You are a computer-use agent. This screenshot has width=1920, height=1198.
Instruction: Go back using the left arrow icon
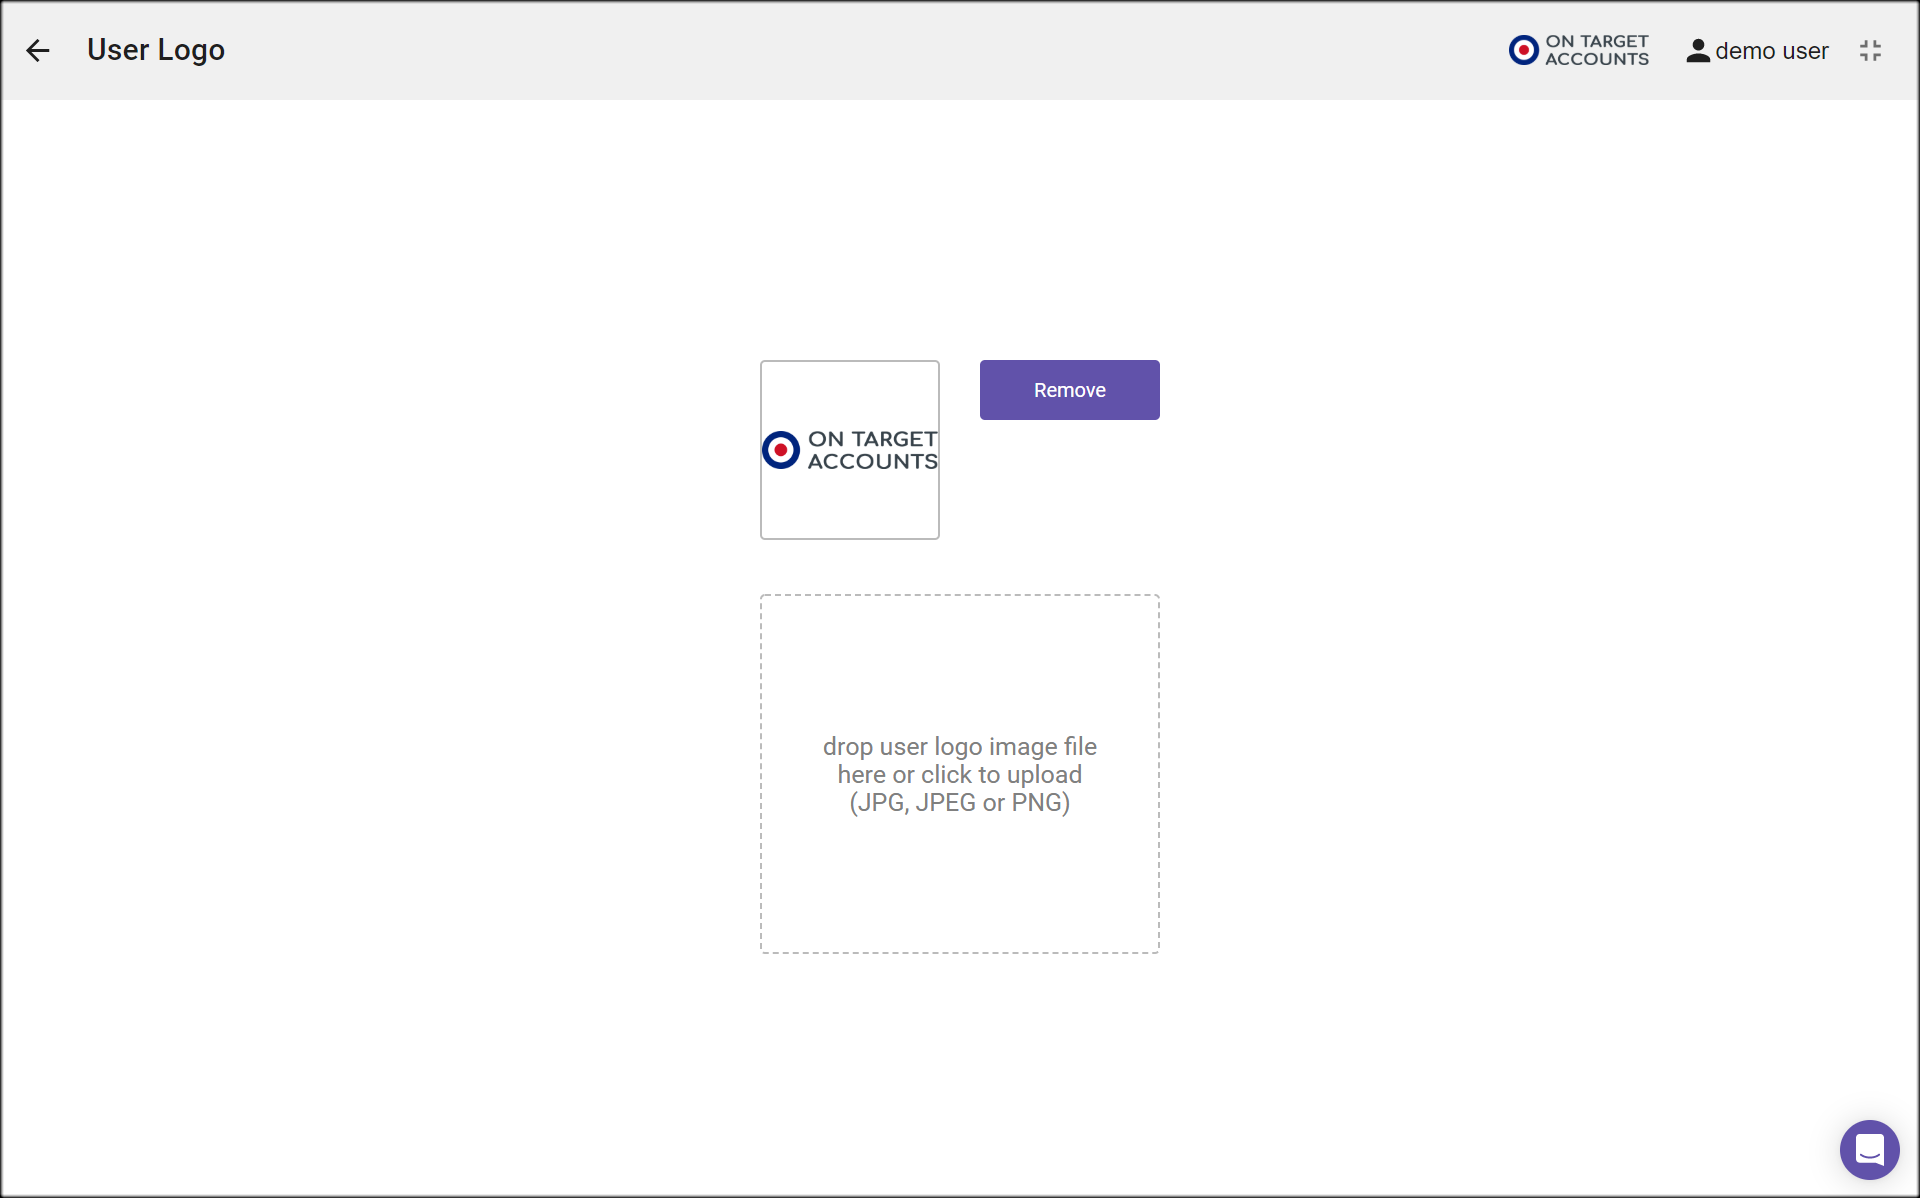38,50
